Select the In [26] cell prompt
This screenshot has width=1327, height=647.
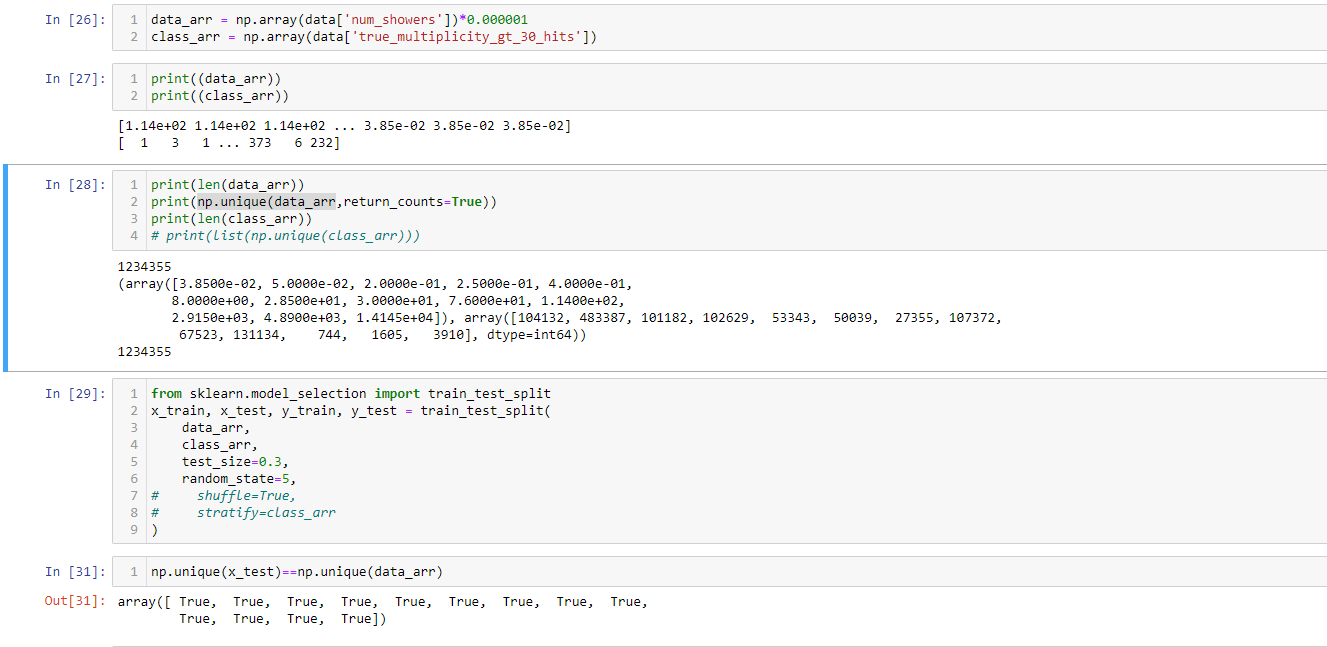click(74, 20)
